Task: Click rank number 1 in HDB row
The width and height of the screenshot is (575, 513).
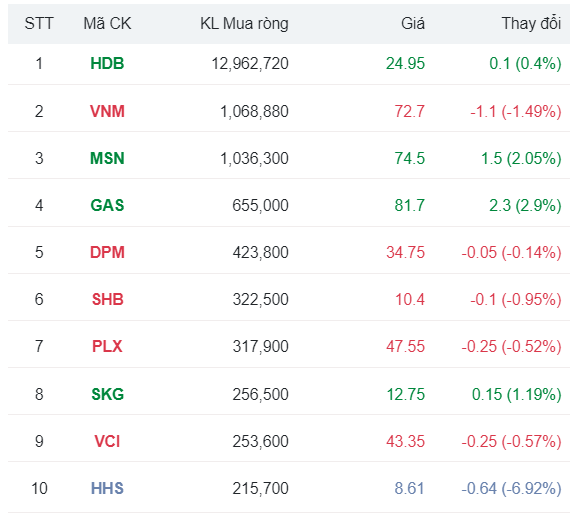Action: pos(39,63)
